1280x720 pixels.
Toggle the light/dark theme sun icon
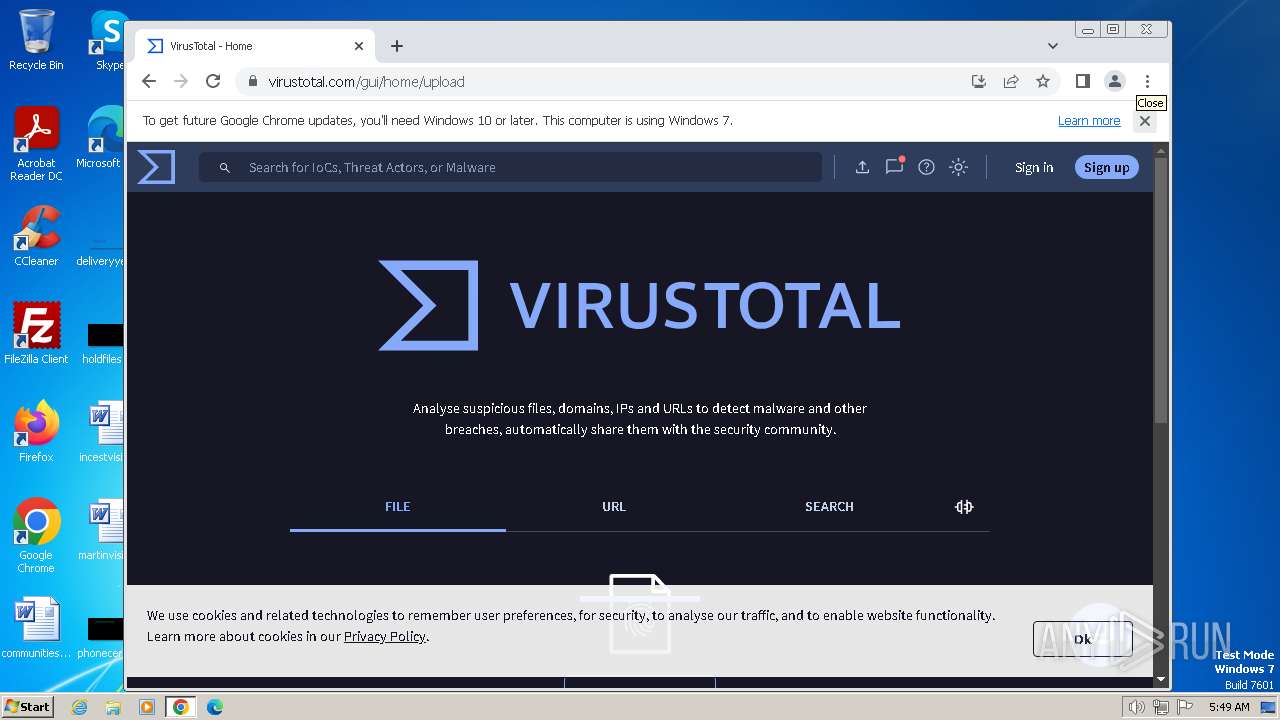point(958,167)
